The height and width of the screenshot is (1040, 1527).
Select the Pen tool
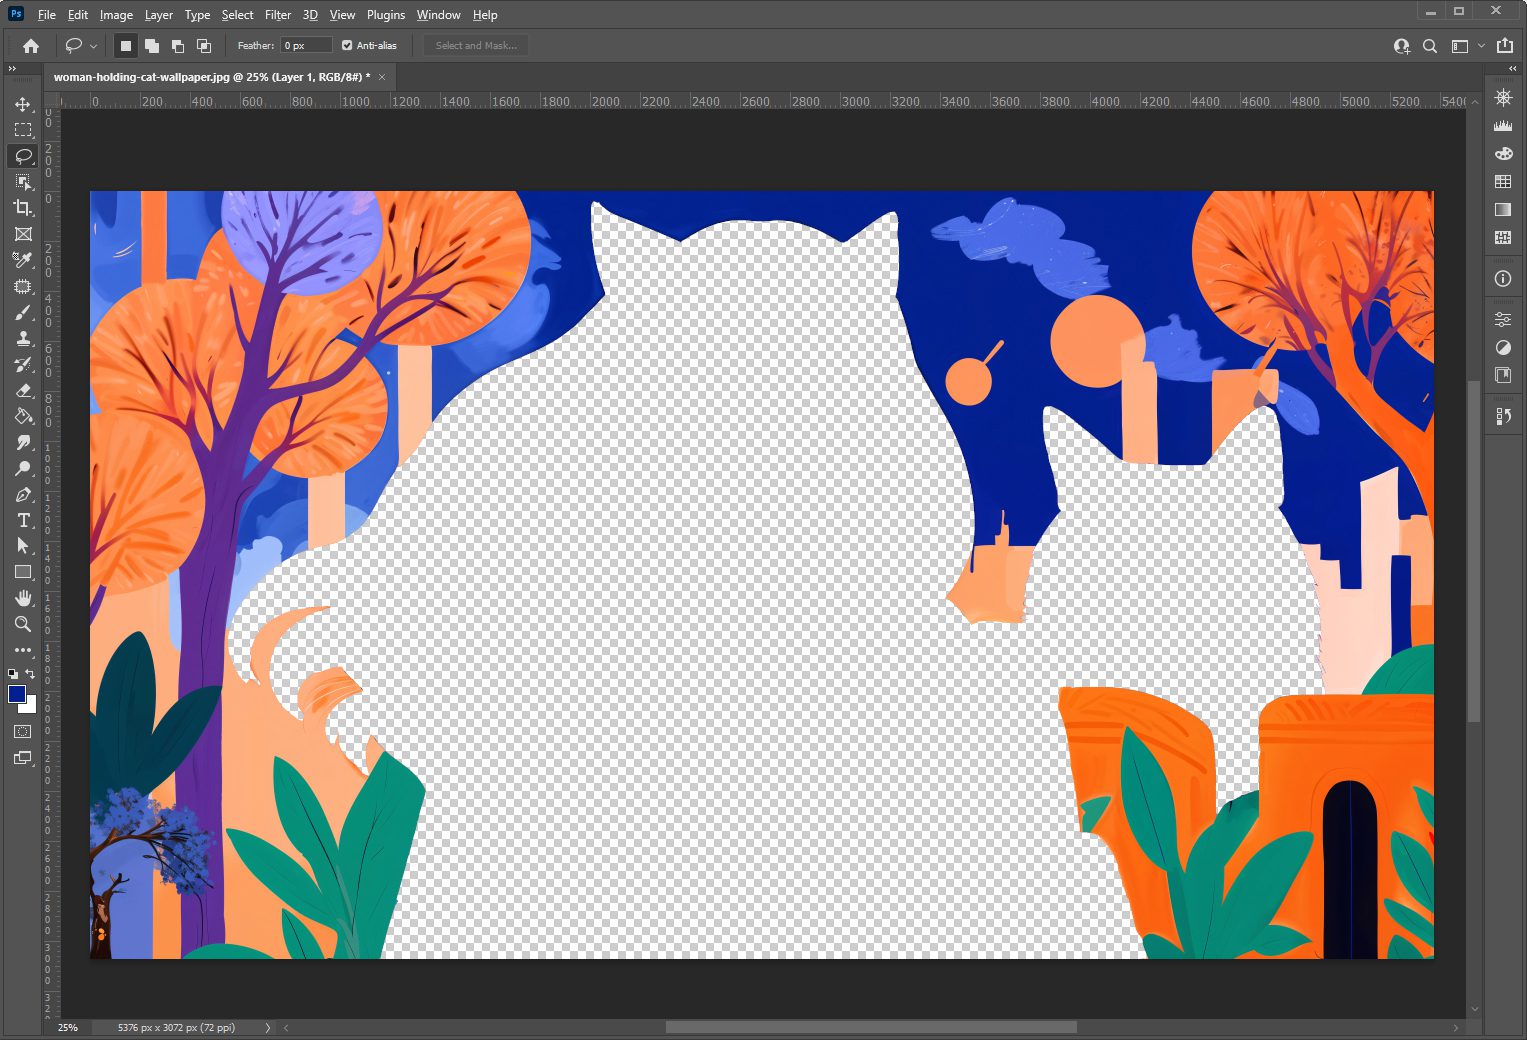pos(23,495)
